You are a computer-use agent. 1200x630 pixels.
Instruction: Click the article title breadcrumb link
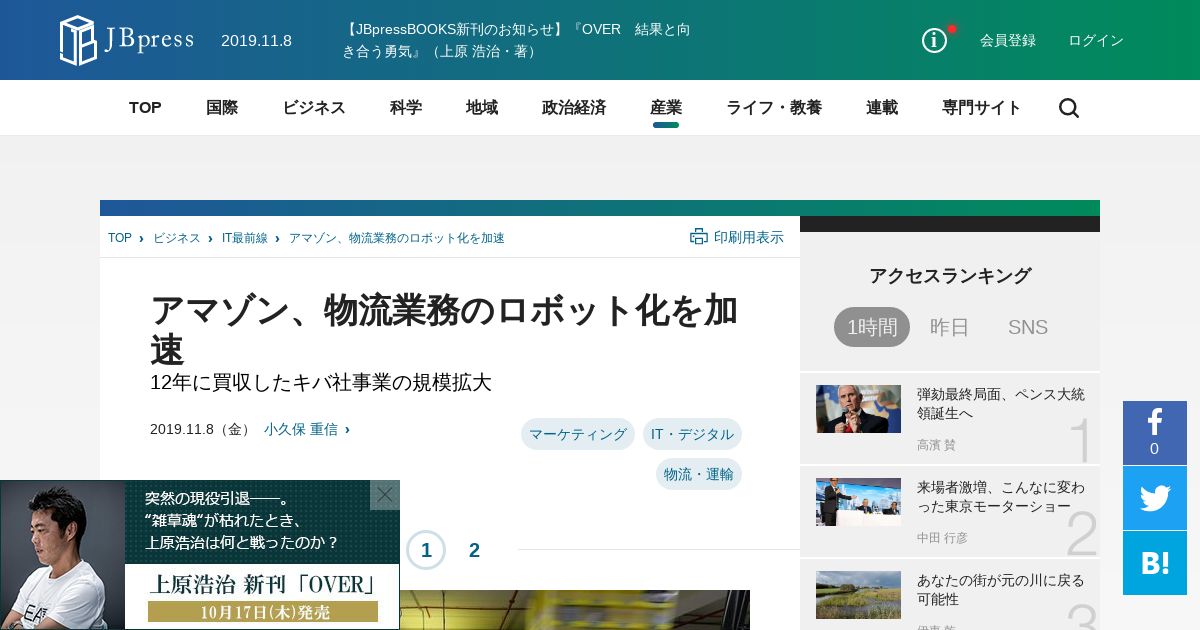[x=397, y=238]
